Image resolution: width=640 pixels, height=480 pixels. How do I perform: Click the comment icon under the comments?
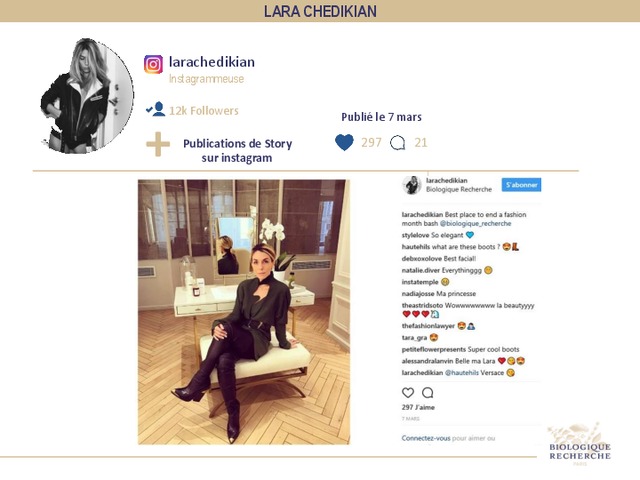(x=427, y=393)
